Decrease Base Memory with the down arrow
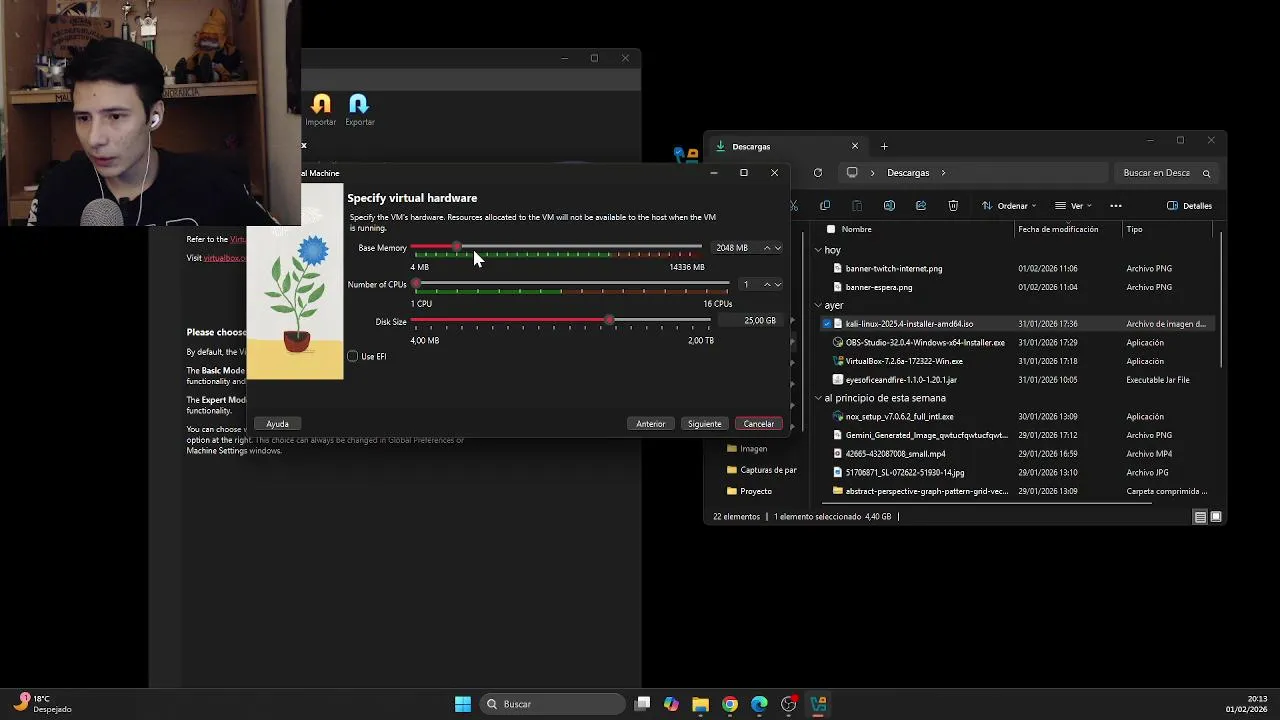Screen dimensions: 1280x720 [778, 248]
